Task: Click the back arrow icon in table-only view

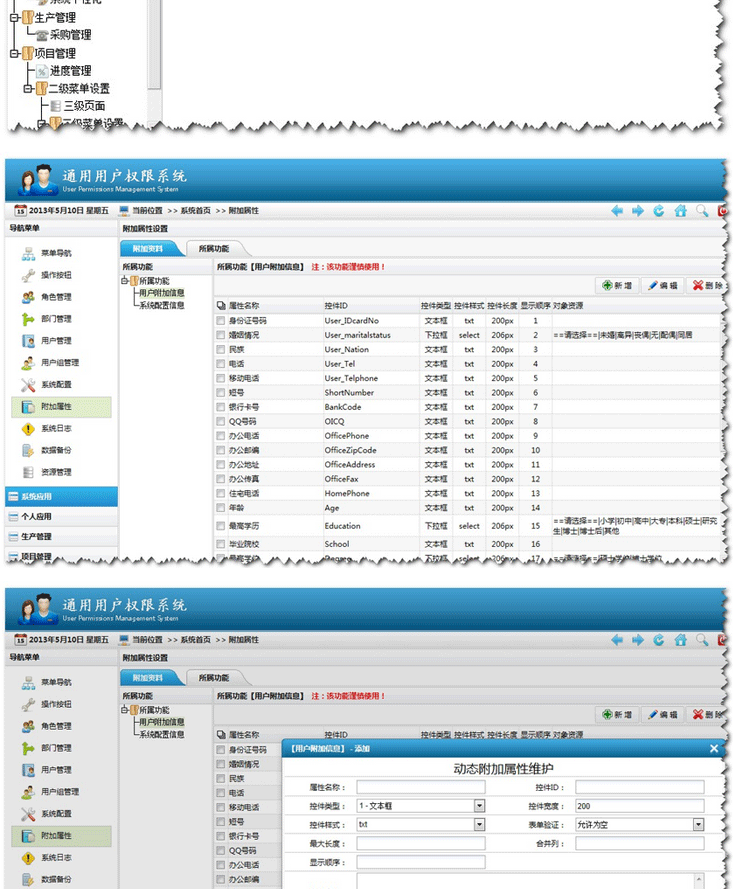Action: tap(617, 211)
